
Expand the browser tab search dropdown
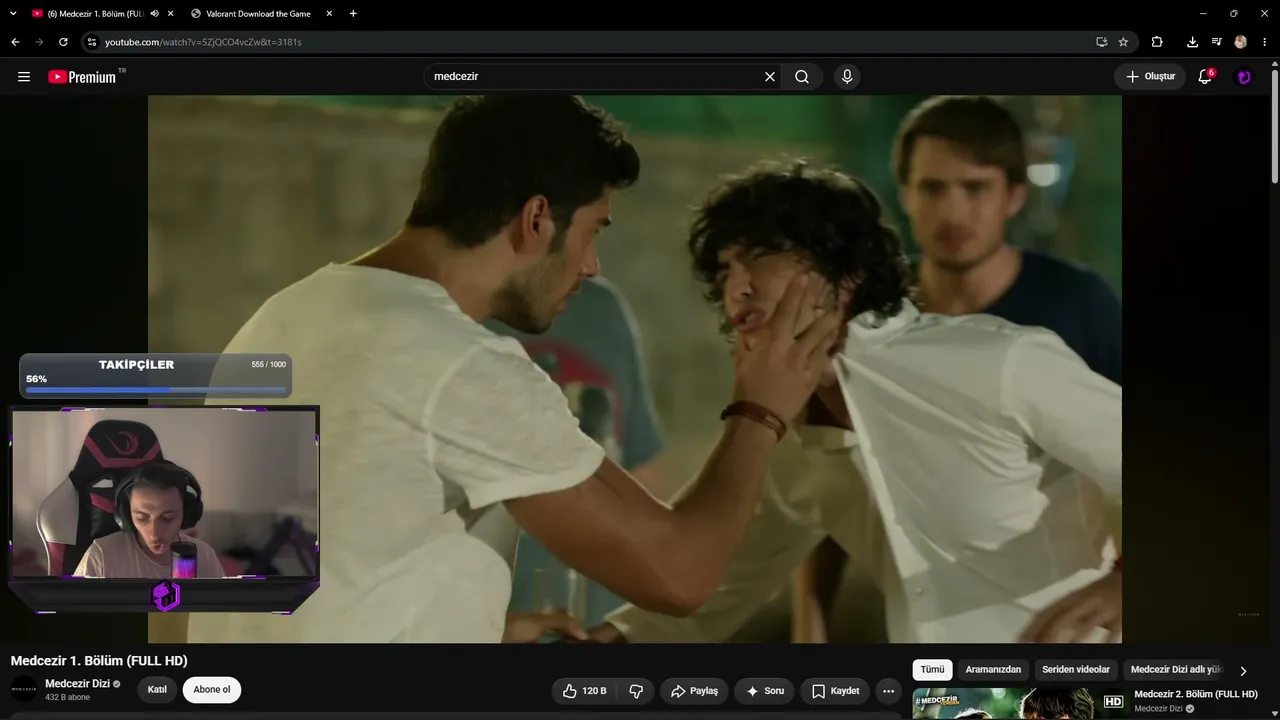[x=13, y=14]
